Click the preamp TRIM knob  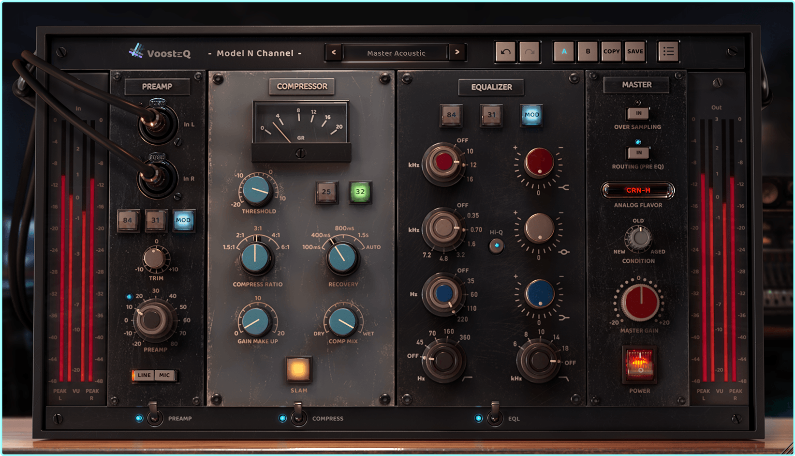[x=155, y=258]
